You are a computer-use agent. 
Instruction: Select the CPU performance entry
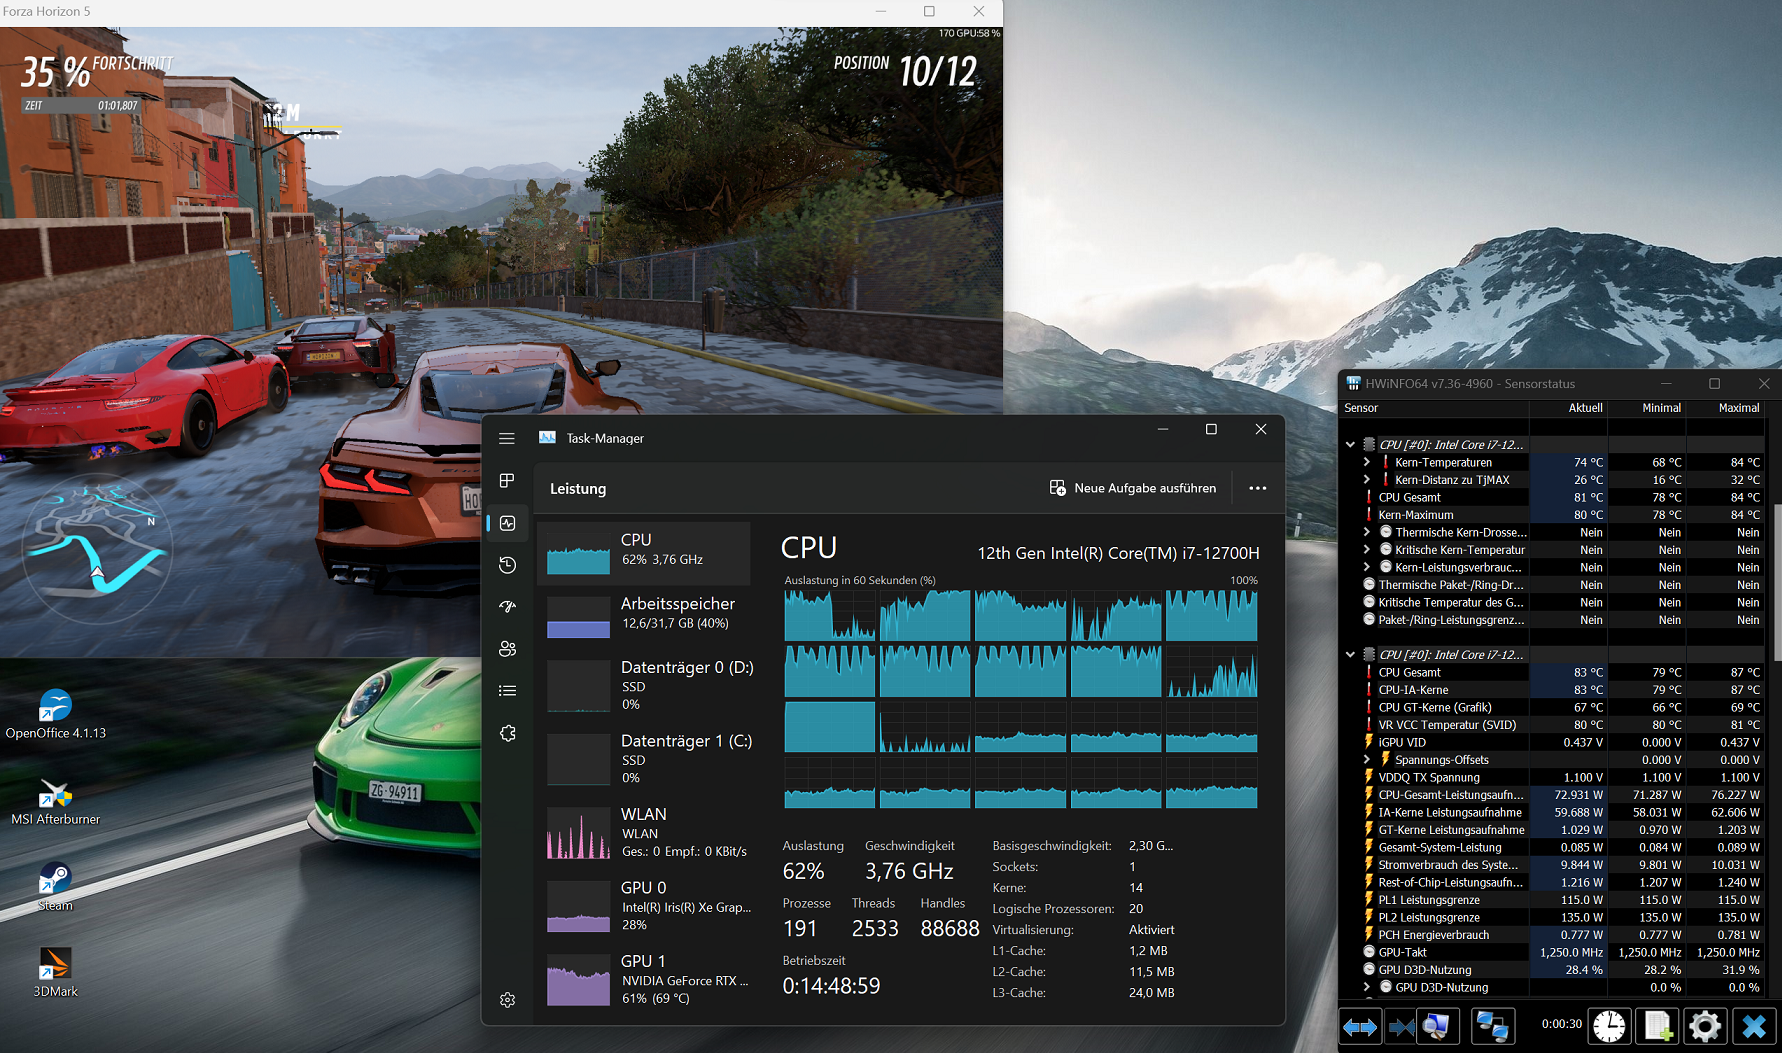point(644,553)
